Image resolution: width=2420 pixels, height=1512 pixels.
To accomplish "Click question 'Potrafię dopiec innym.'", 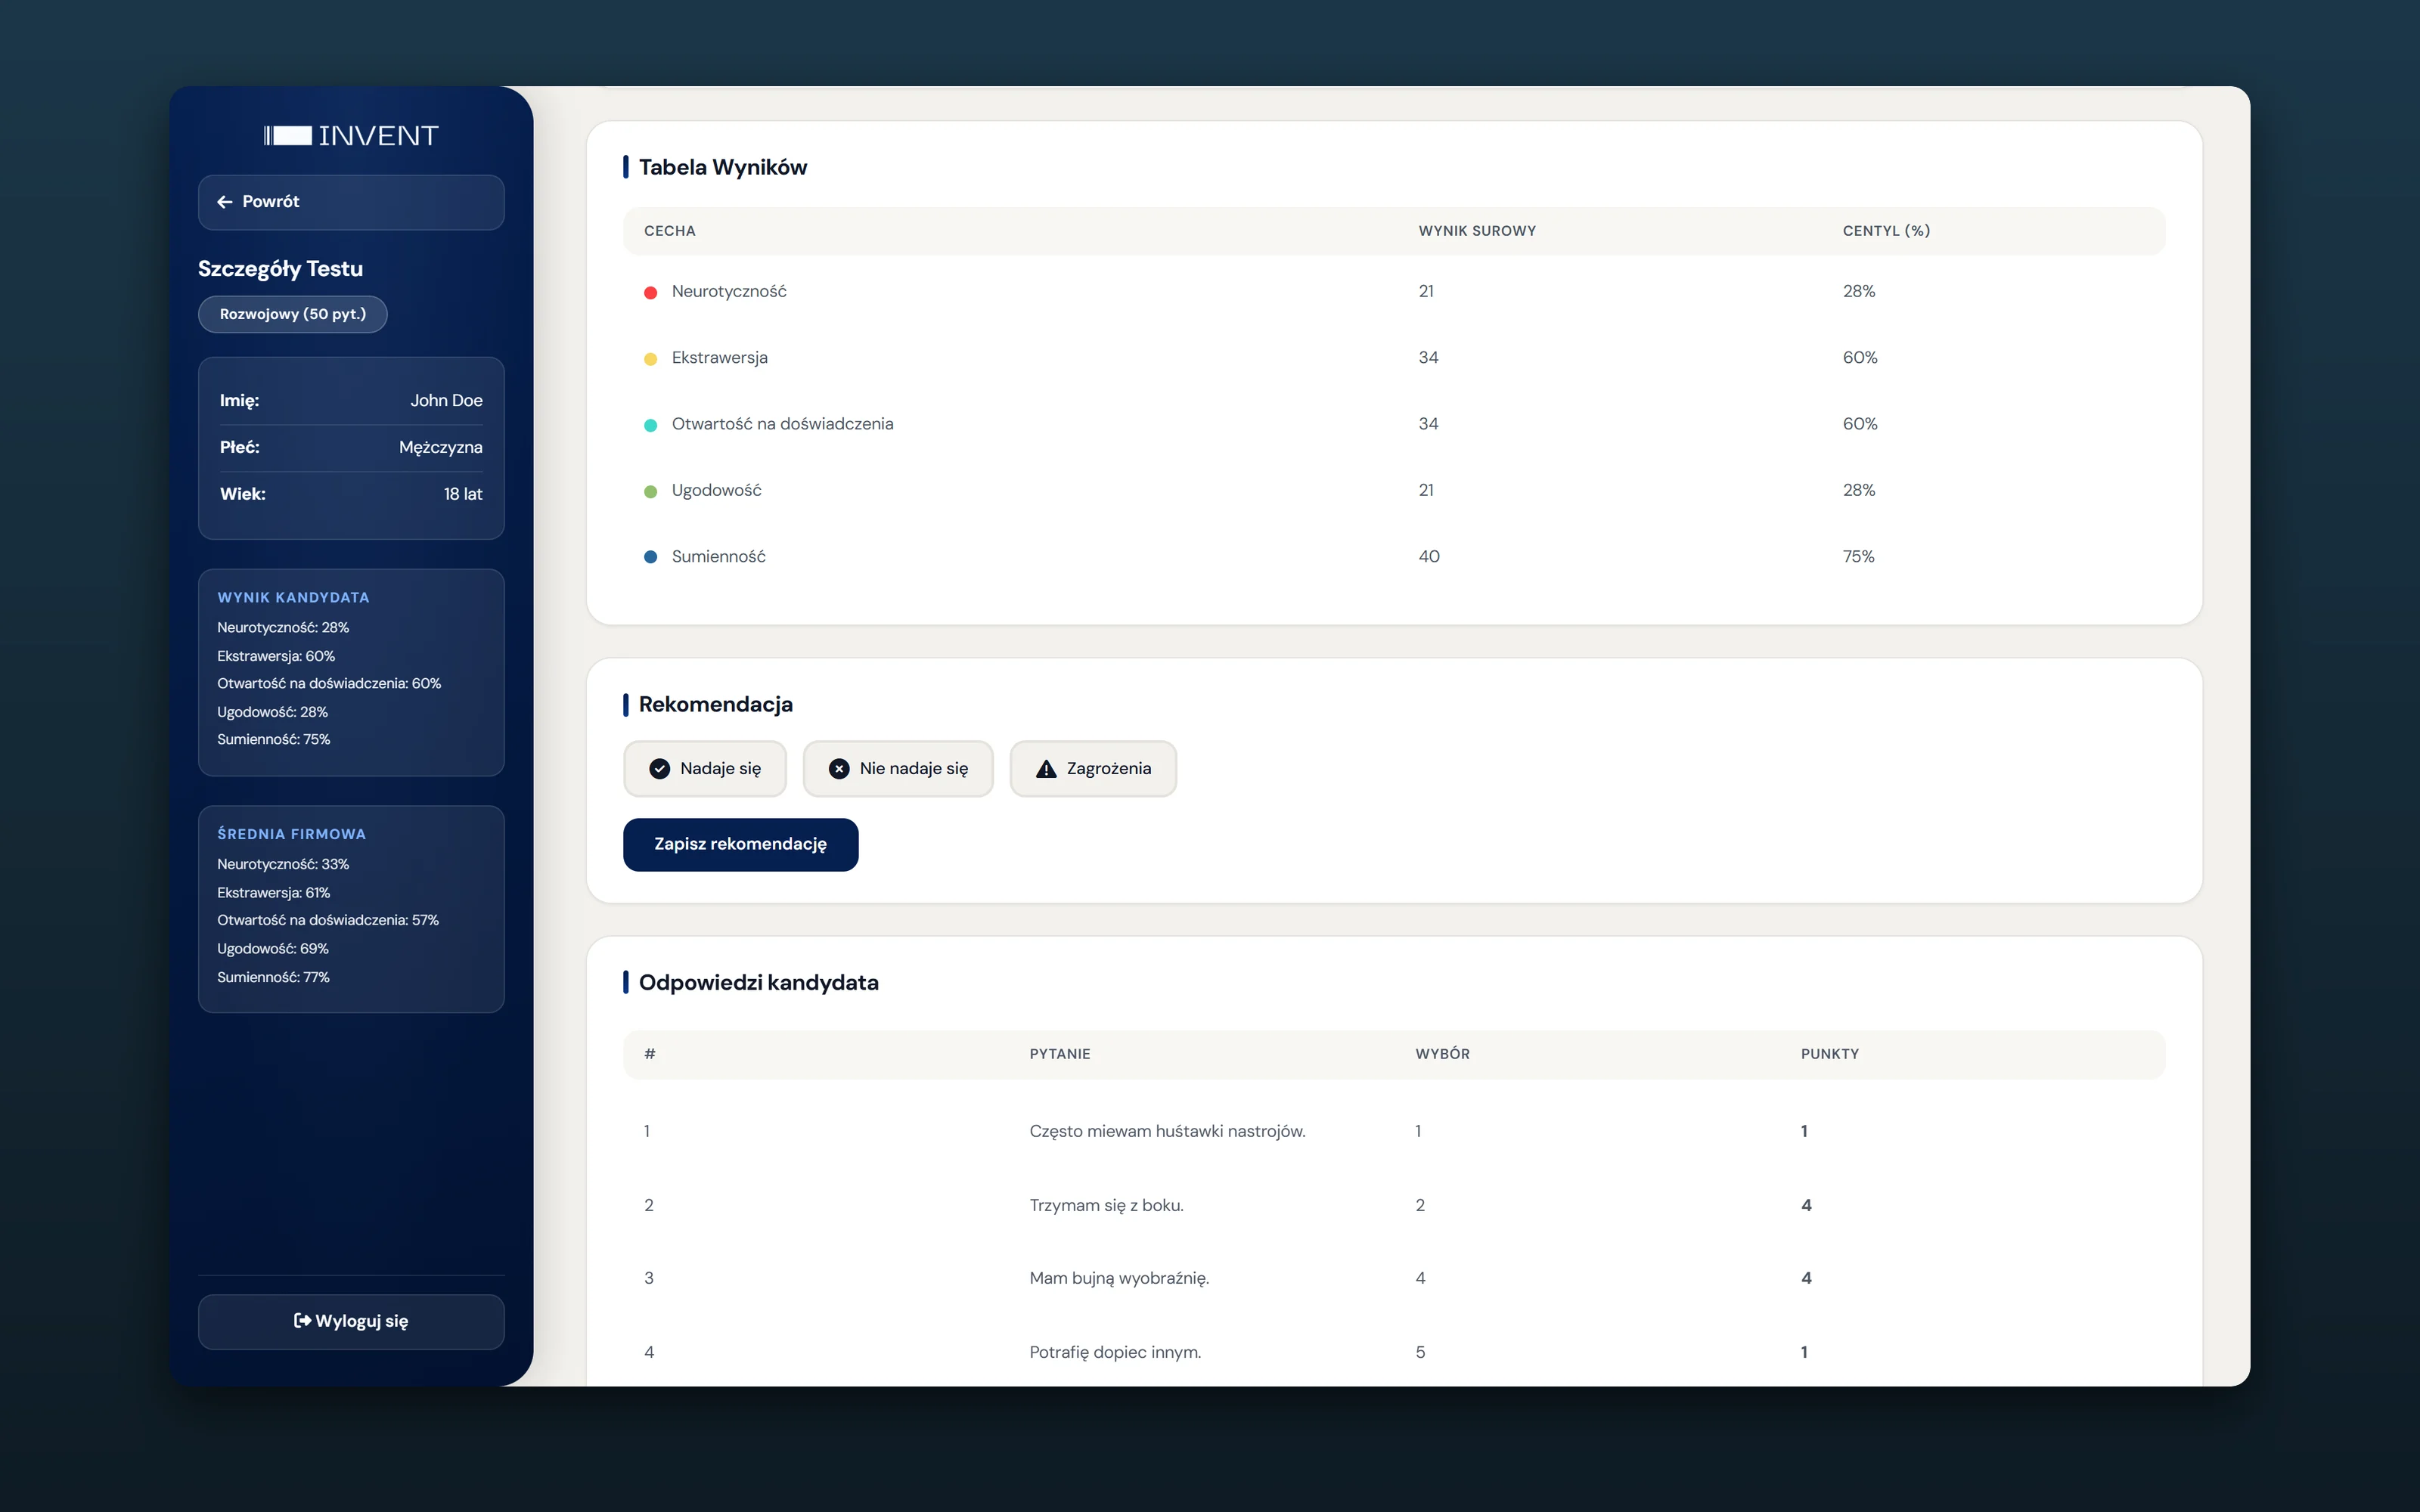I will point(1115,1352).
